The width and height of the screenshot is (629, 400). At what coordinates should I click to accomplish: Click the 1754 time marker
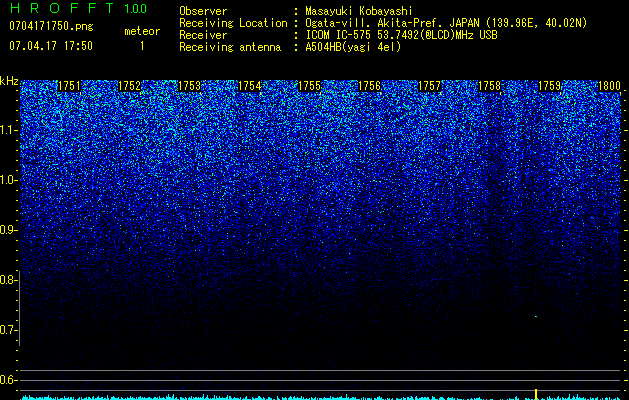pos(250,86)
